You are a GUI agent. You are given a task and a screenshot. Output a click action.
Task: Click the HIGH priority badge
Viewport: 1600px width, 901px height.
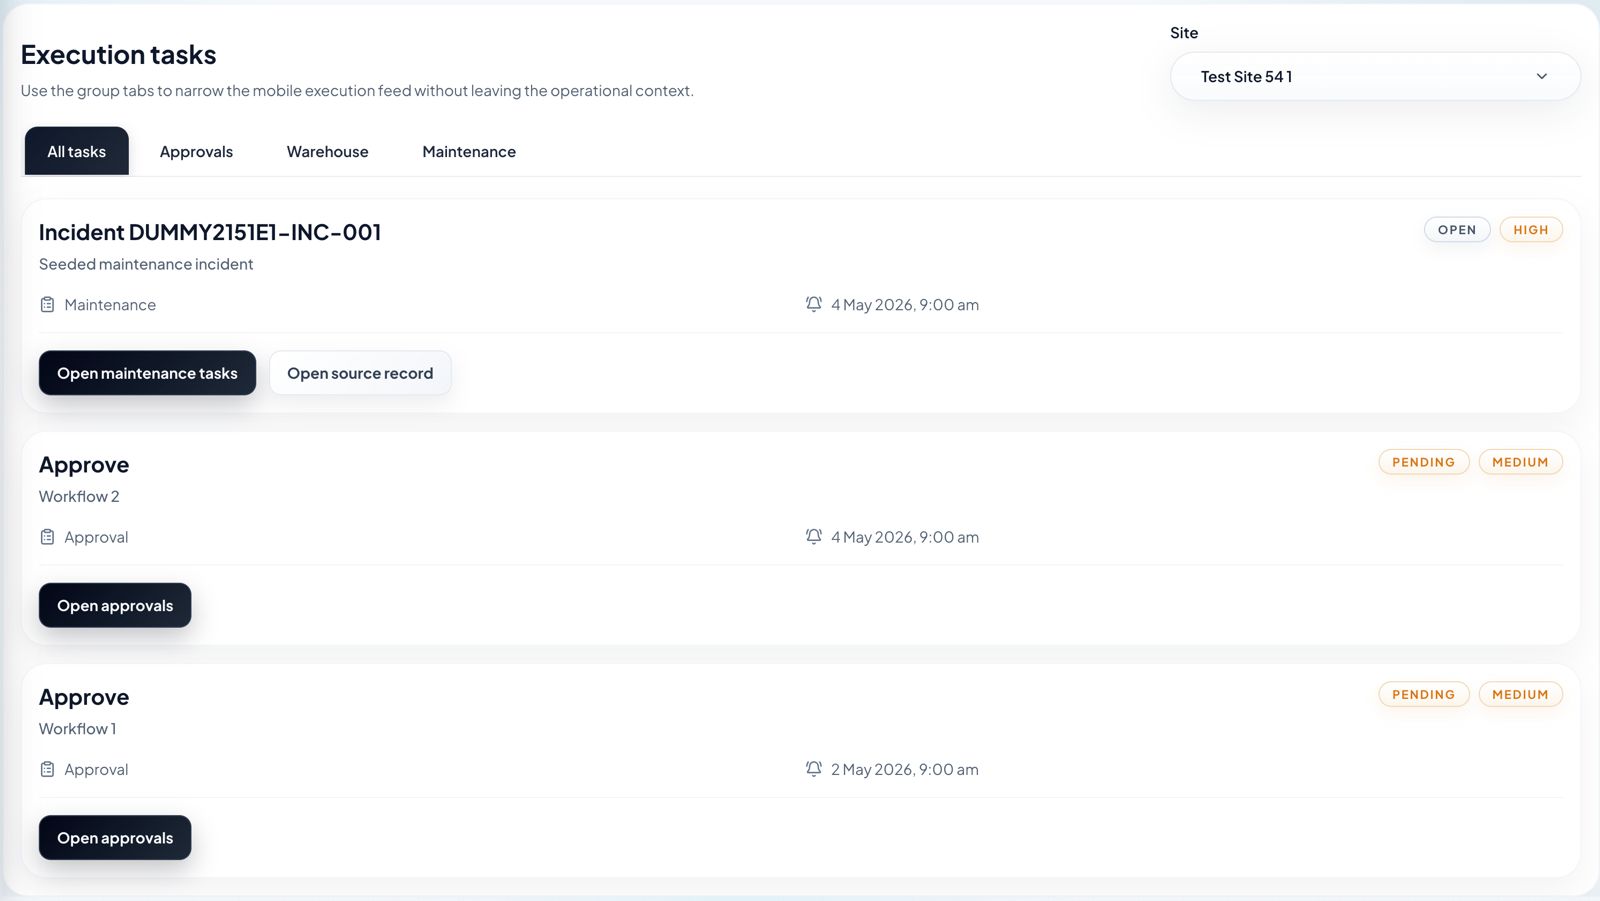[x=1531, y=230]
